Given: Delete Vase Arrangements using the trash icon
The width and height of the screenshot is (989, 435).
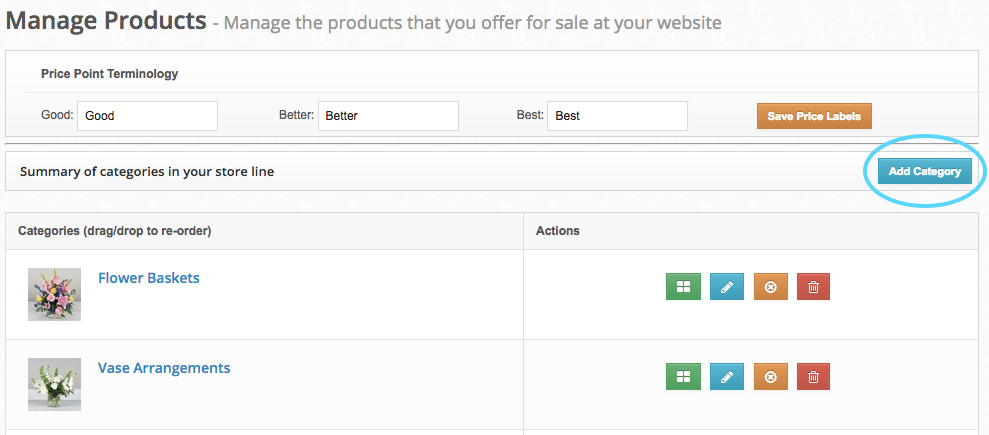Looking at the screenshot, I should (x=813, y=377).
